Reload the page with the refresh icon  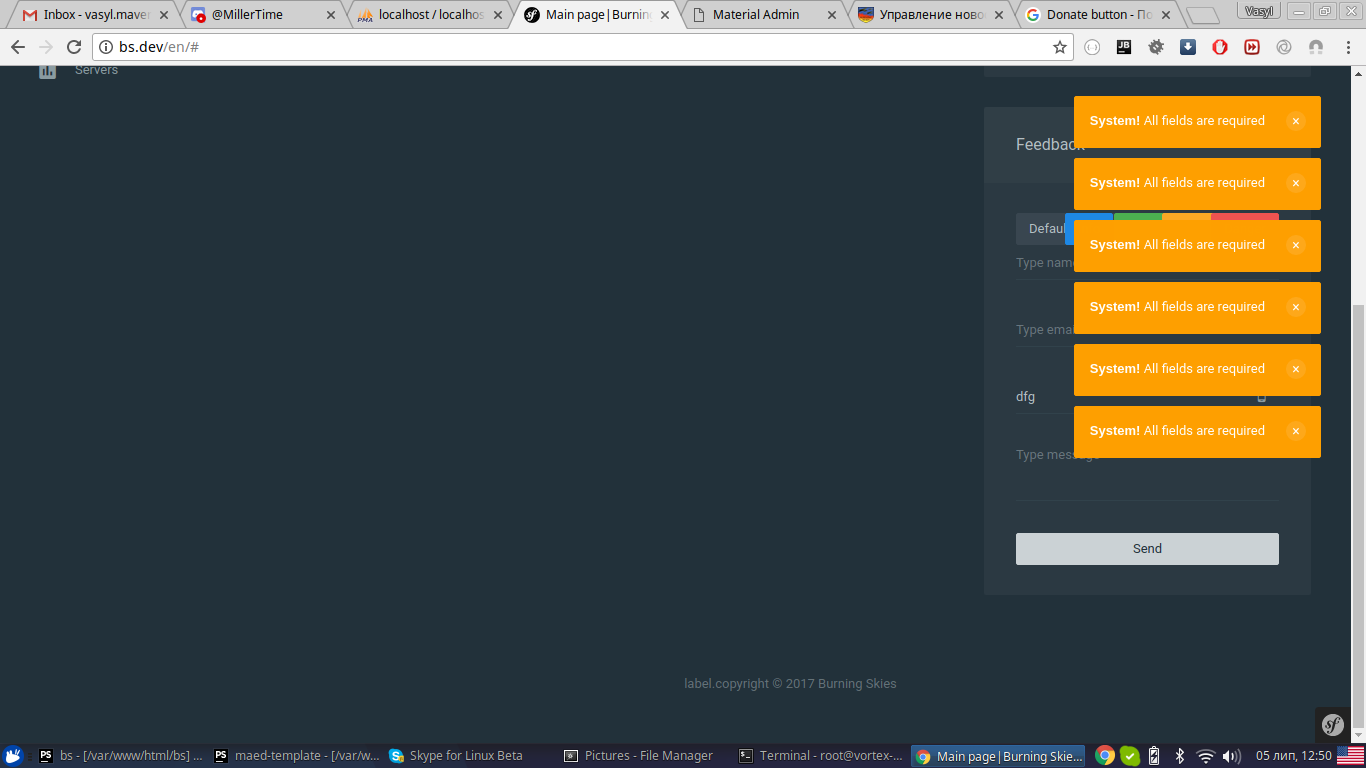tap(73, 47)
